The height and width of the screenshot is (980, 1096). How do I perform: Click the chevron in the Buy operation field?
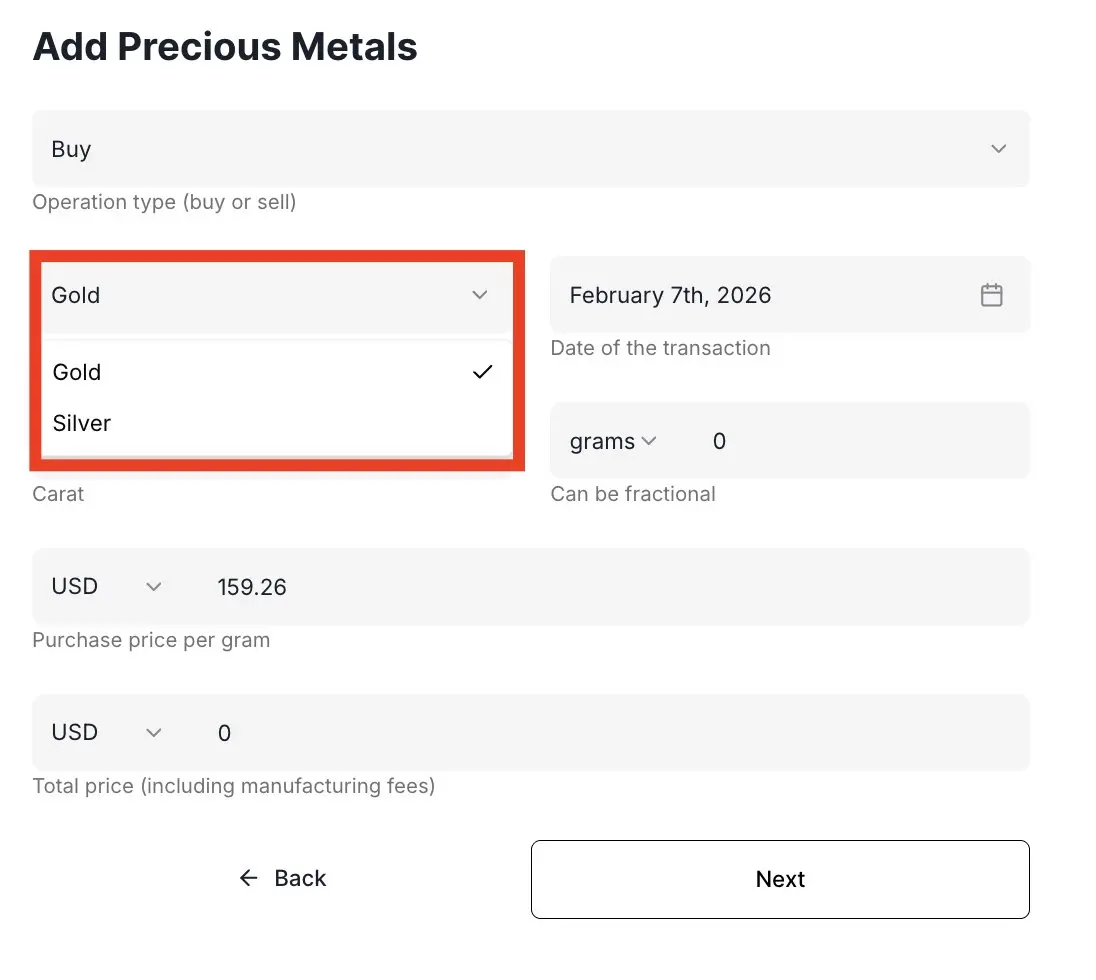[x=998, y=149]
